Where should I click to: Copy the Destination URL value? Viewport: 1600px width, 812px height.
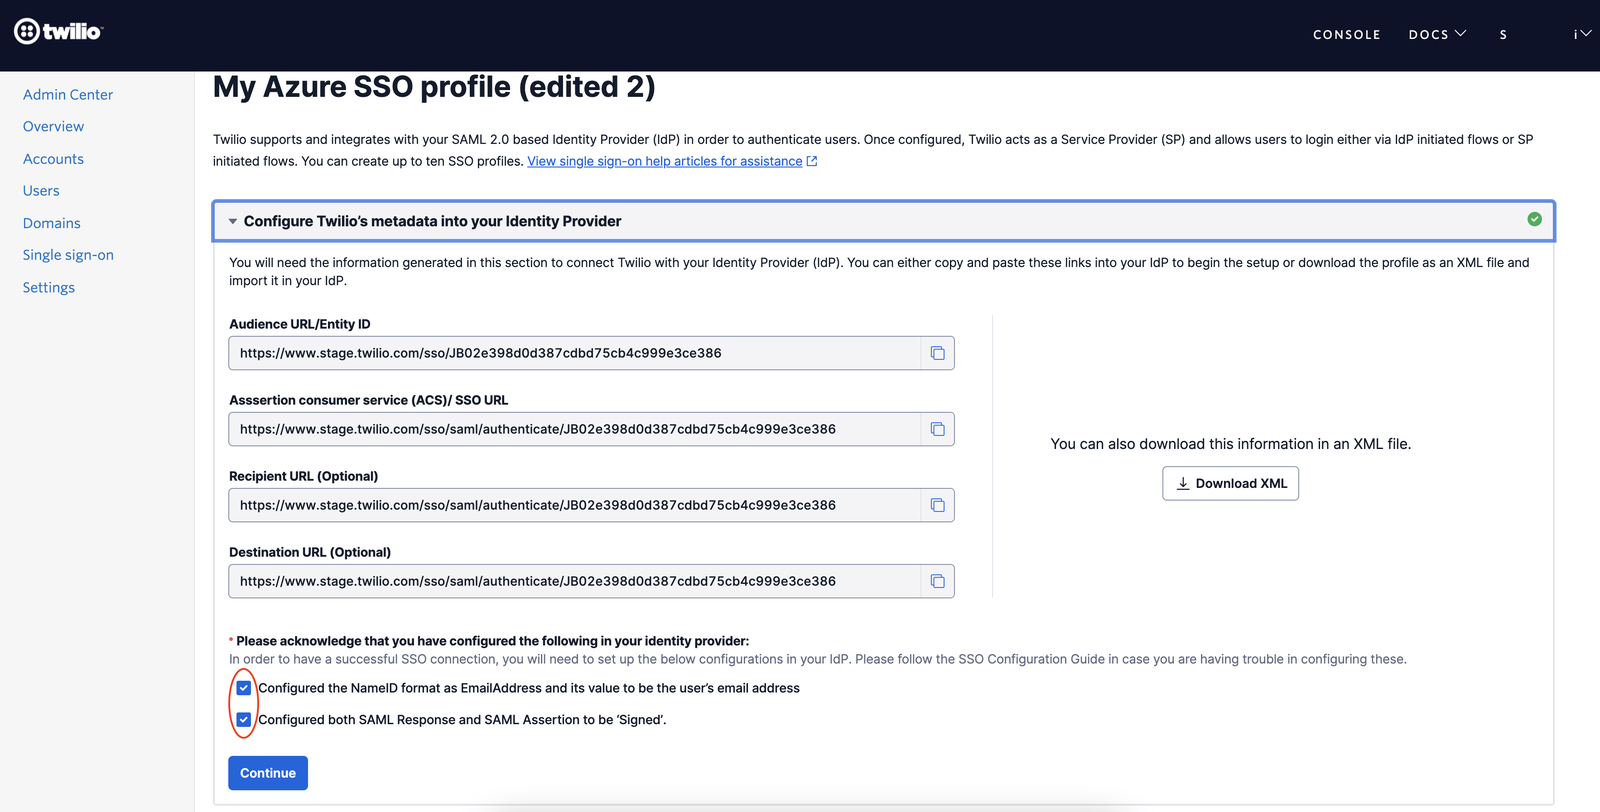pyautogui.click(x=937, y=580)
